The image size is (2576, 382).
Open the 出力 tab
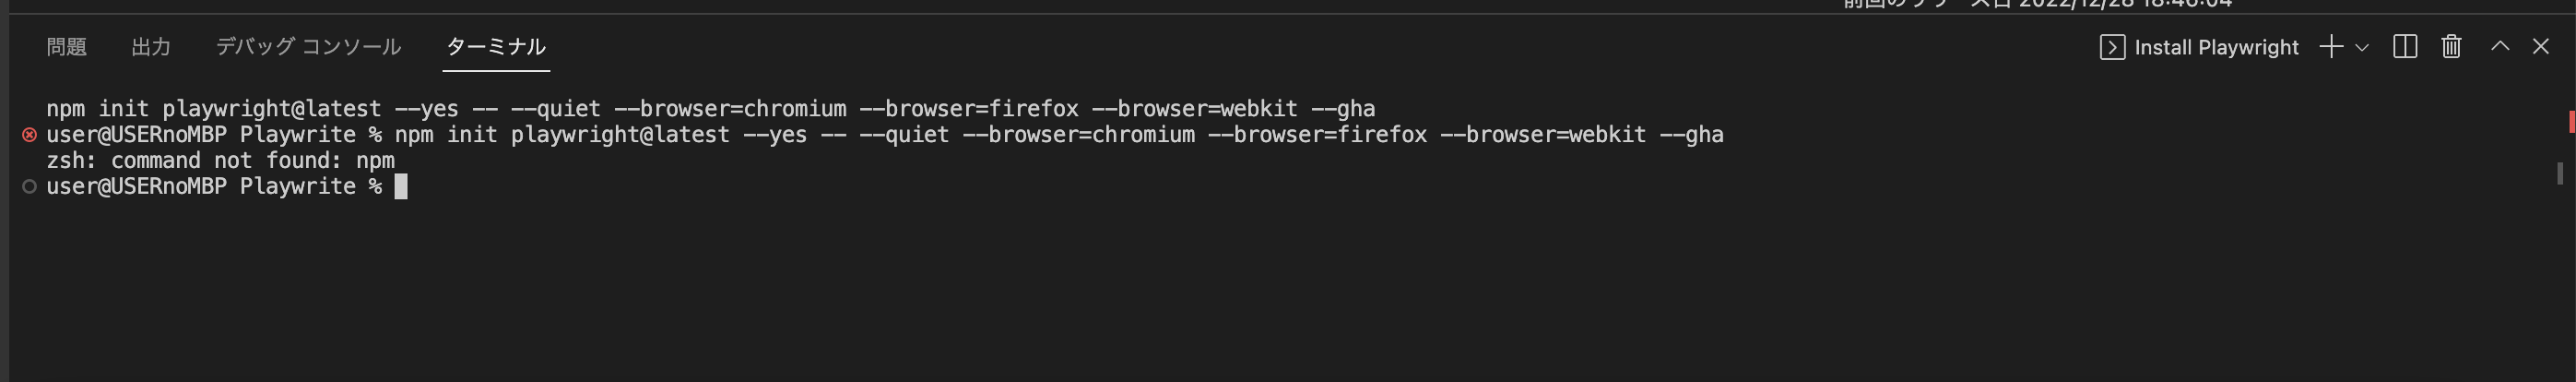(x=151, y=47)
